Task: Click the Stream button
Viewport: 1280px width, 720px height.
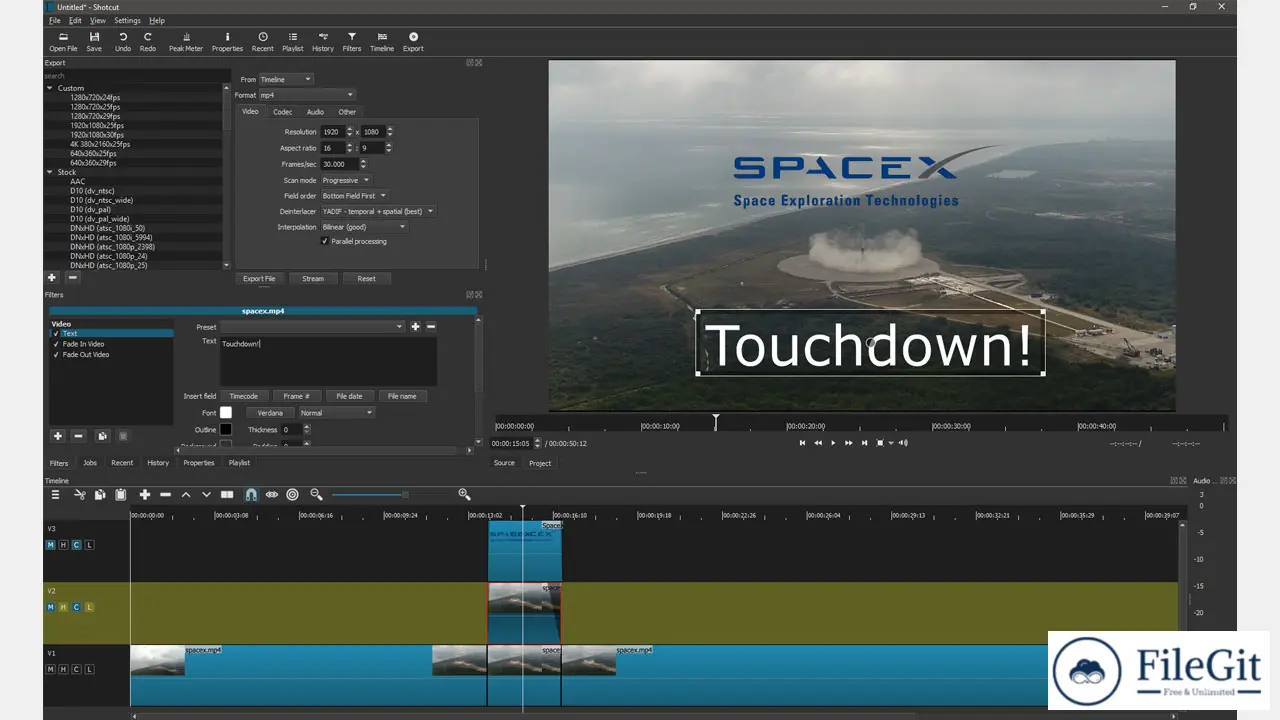Action: (x=313, y=279)
